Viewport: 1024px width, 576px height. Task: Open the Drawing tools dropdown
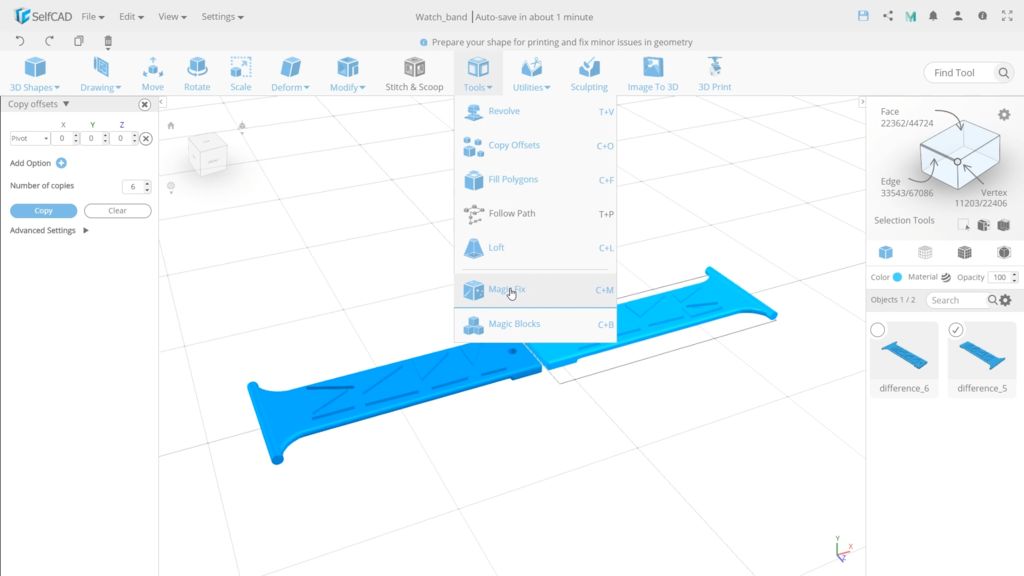pos(100,74)
